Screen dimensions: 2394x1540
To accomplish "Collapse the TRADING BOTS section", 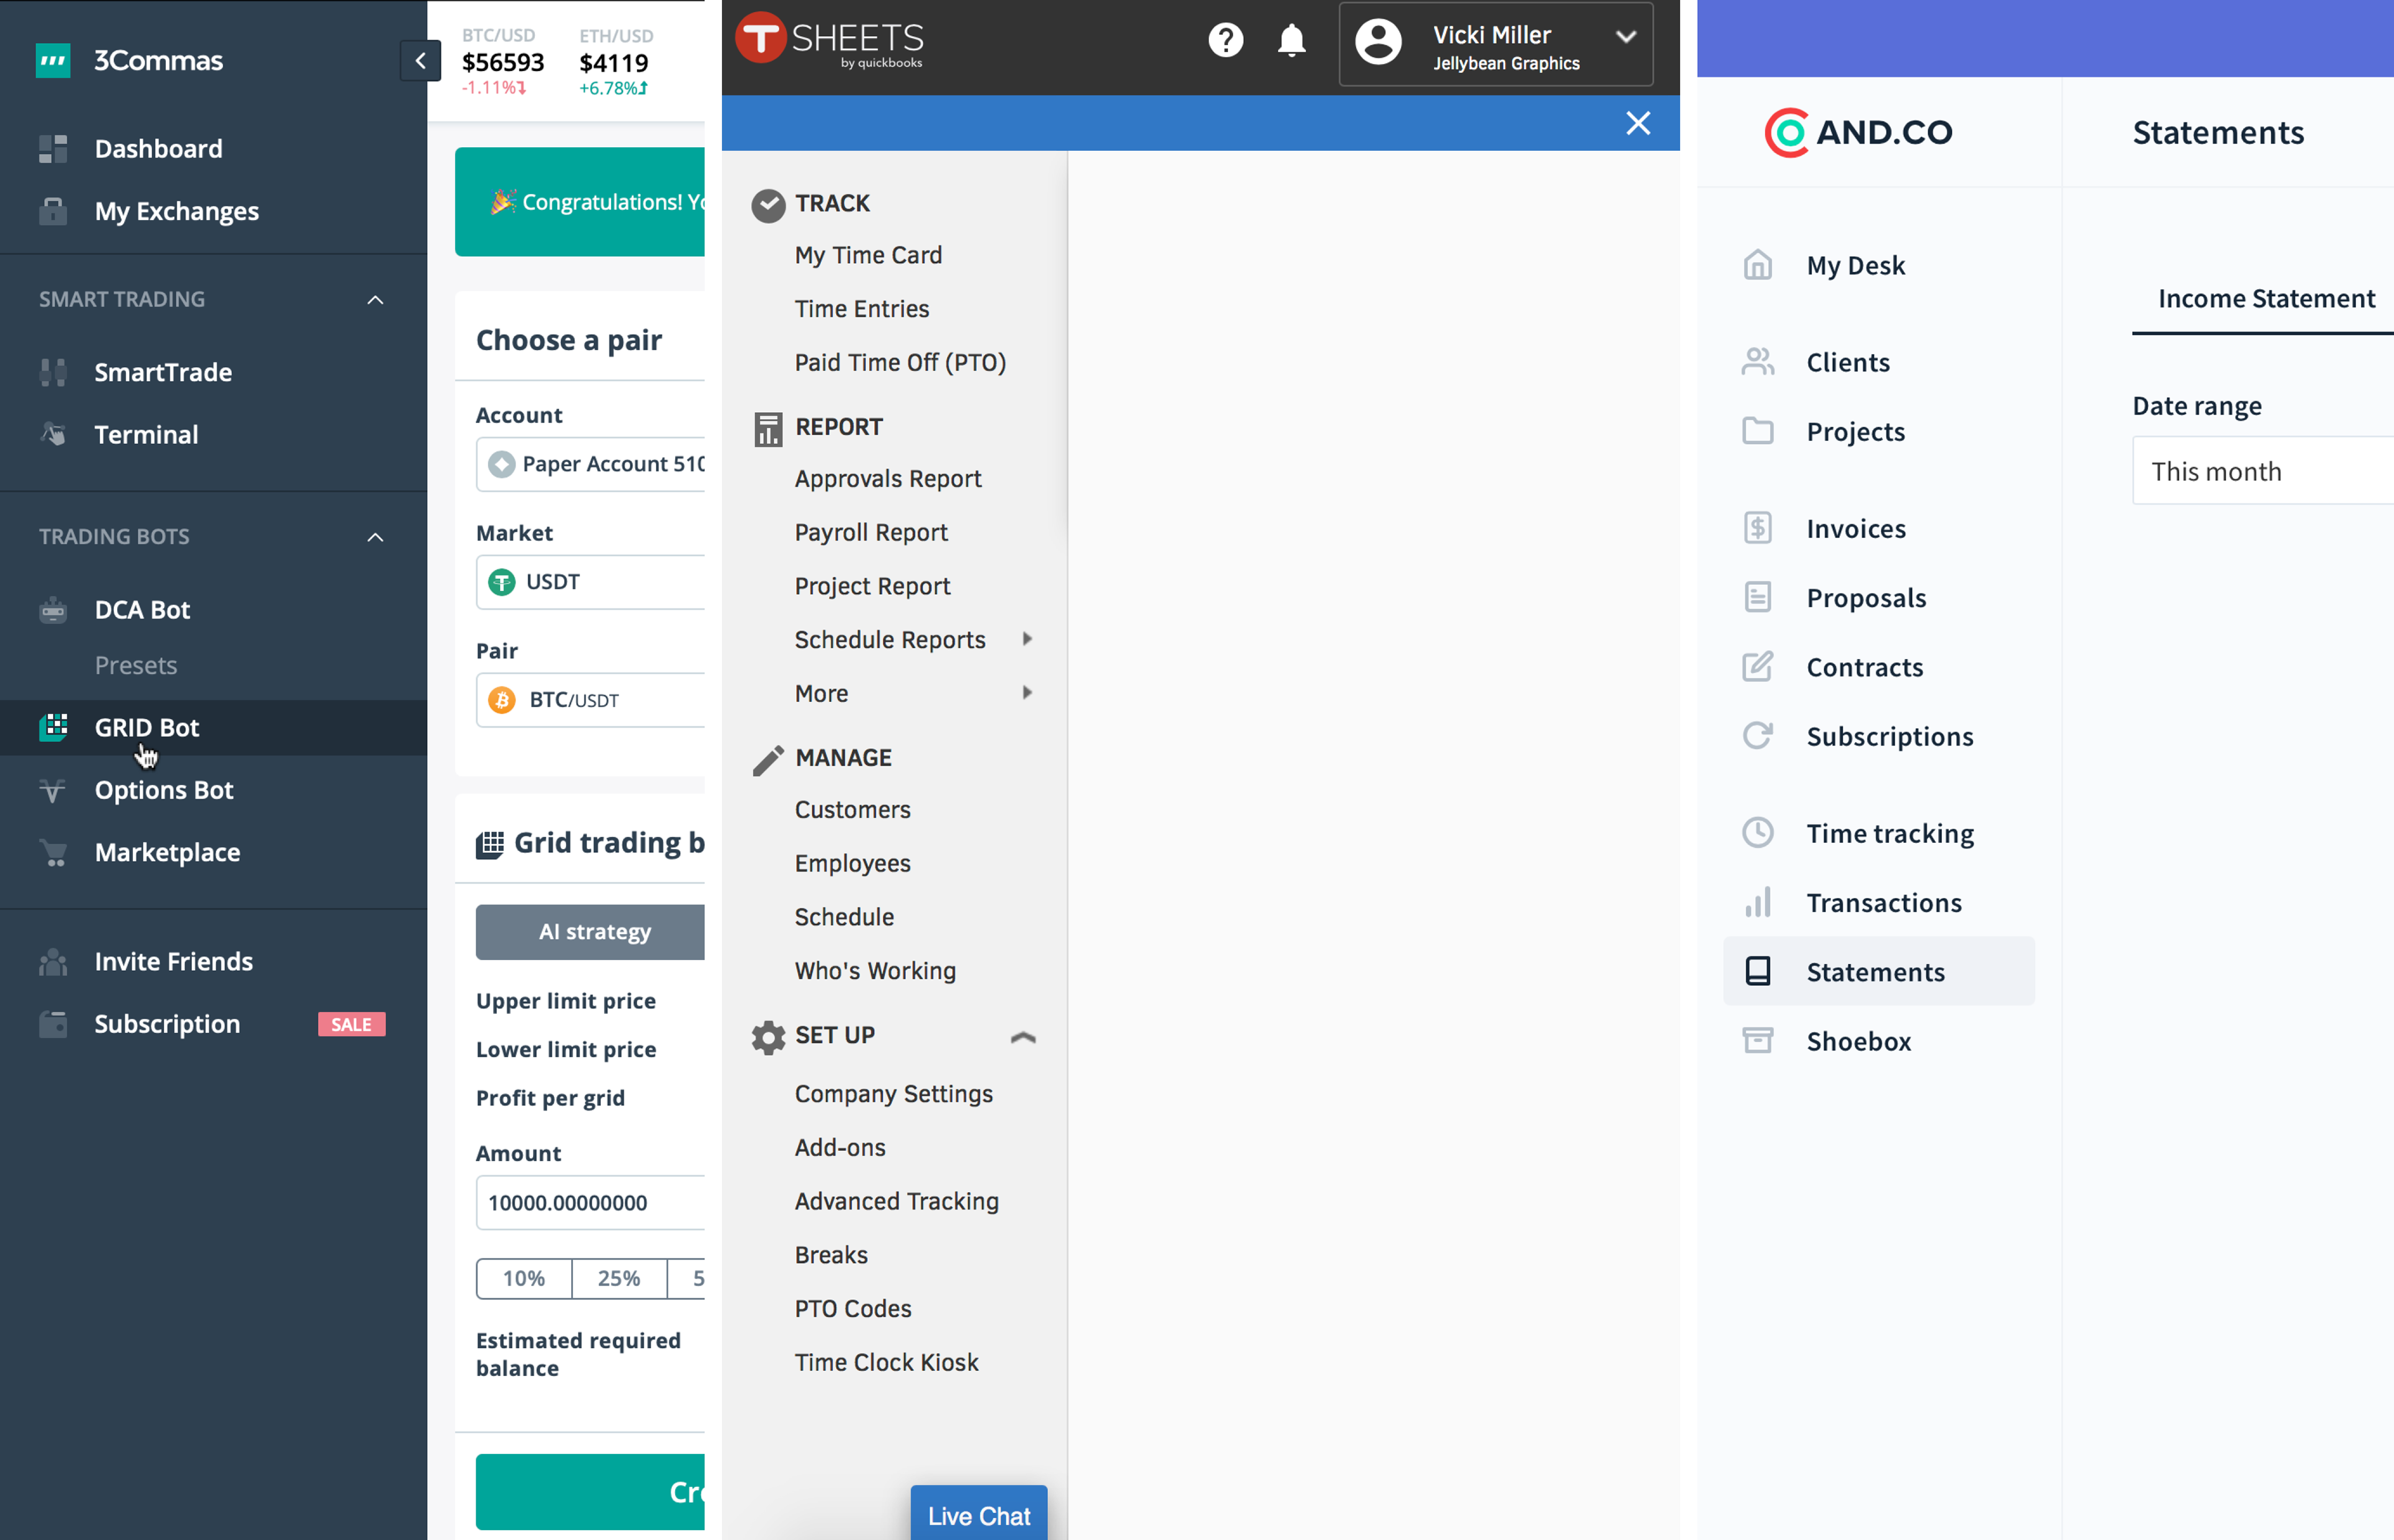I will tap(375, 537).
